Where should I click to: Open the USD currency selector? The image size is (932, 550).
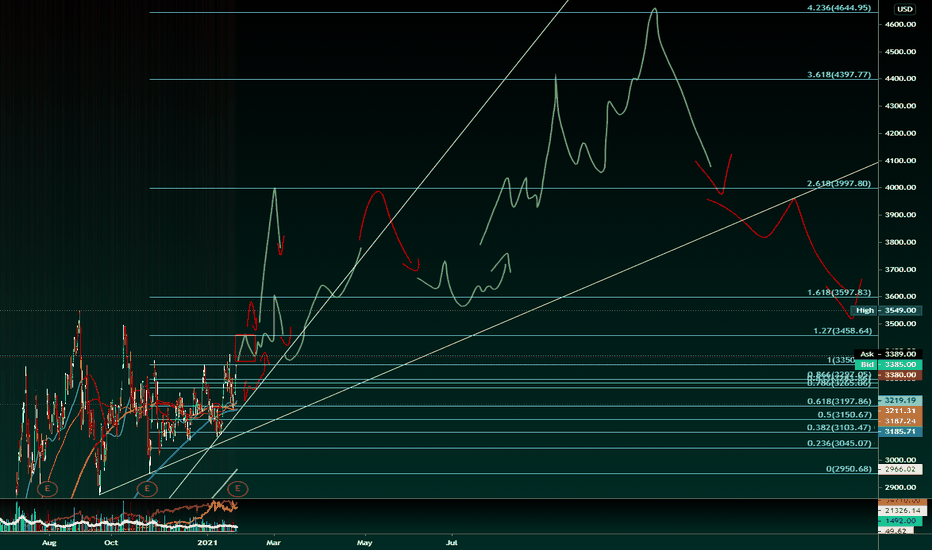905,9
